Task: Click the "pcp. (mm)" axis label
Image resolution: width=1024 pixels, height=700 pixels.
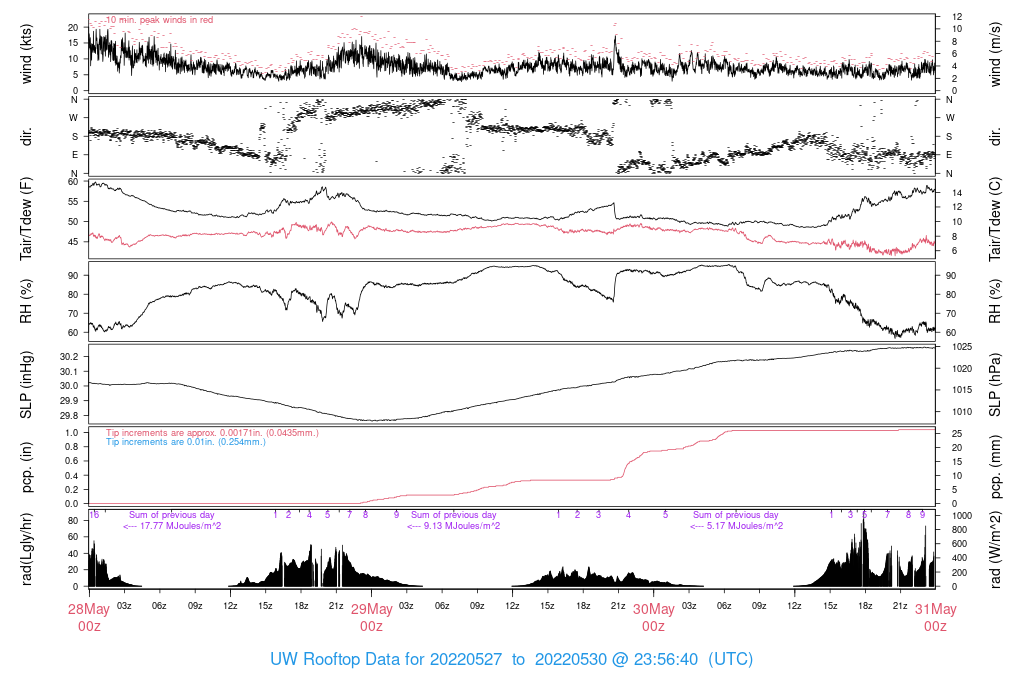Action: click(995, 467)
